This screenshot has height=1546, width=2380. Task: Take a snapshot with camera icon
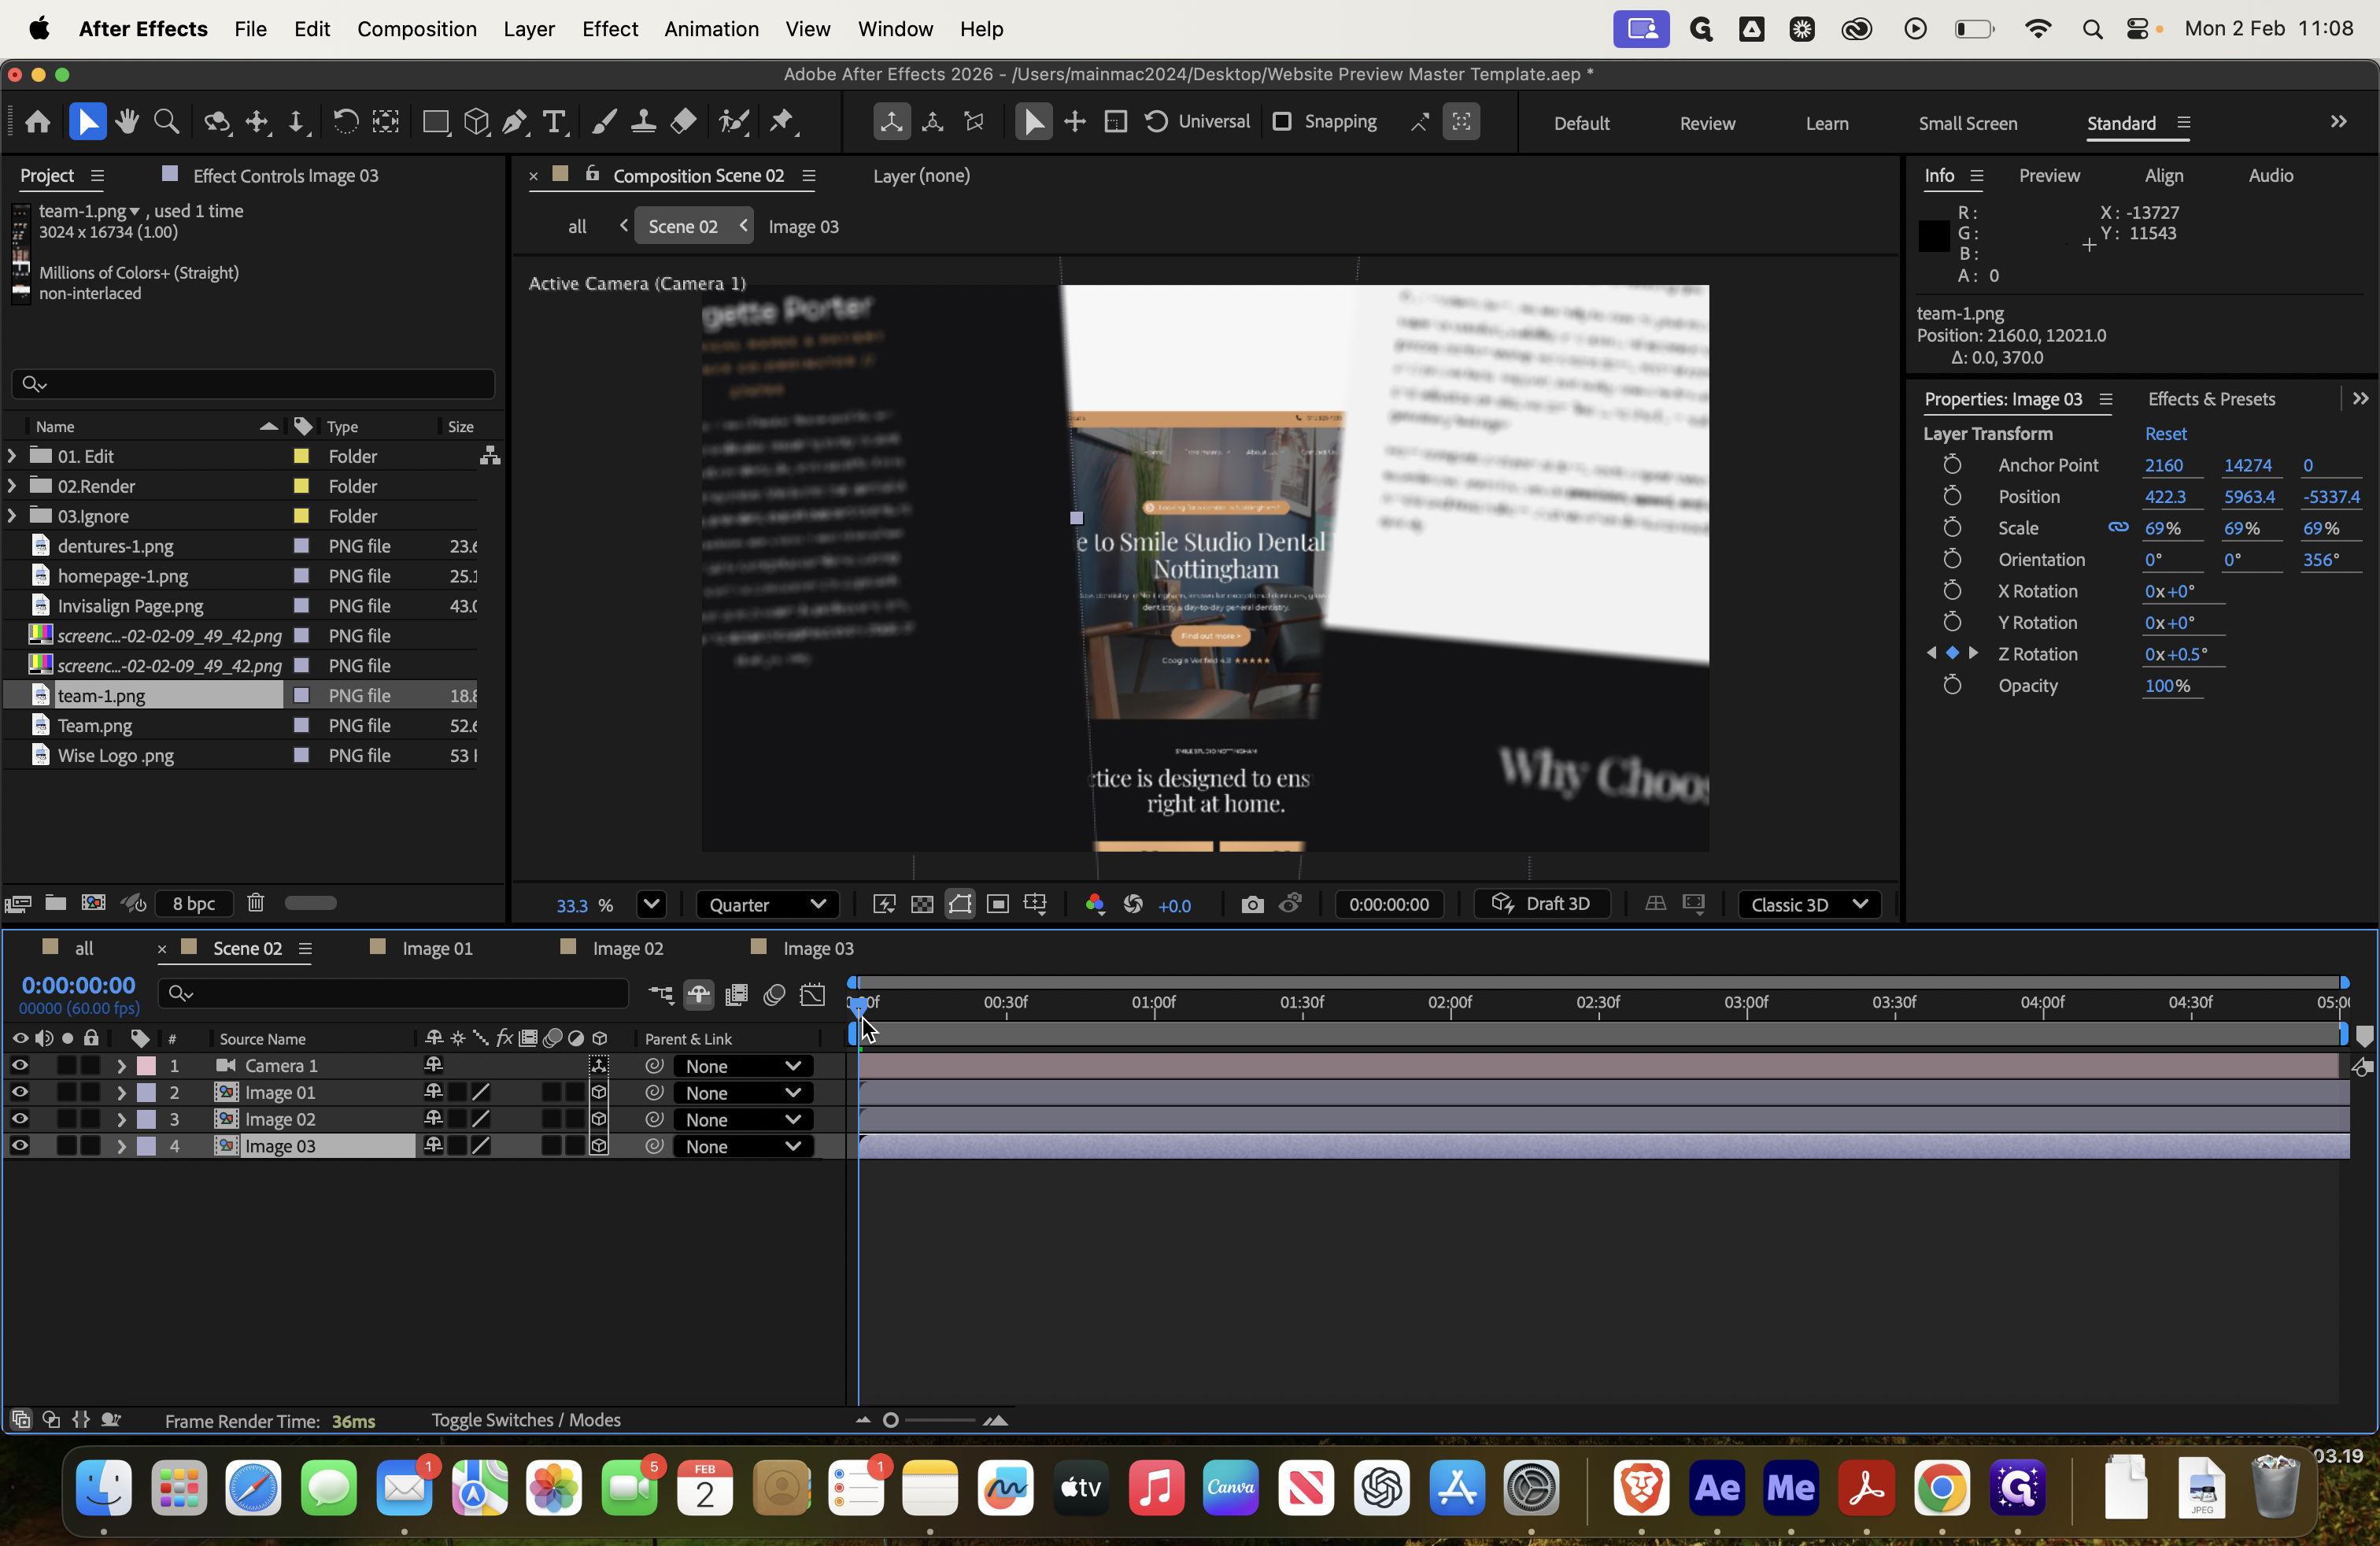pyautogui.click(x=1252, y=904)
